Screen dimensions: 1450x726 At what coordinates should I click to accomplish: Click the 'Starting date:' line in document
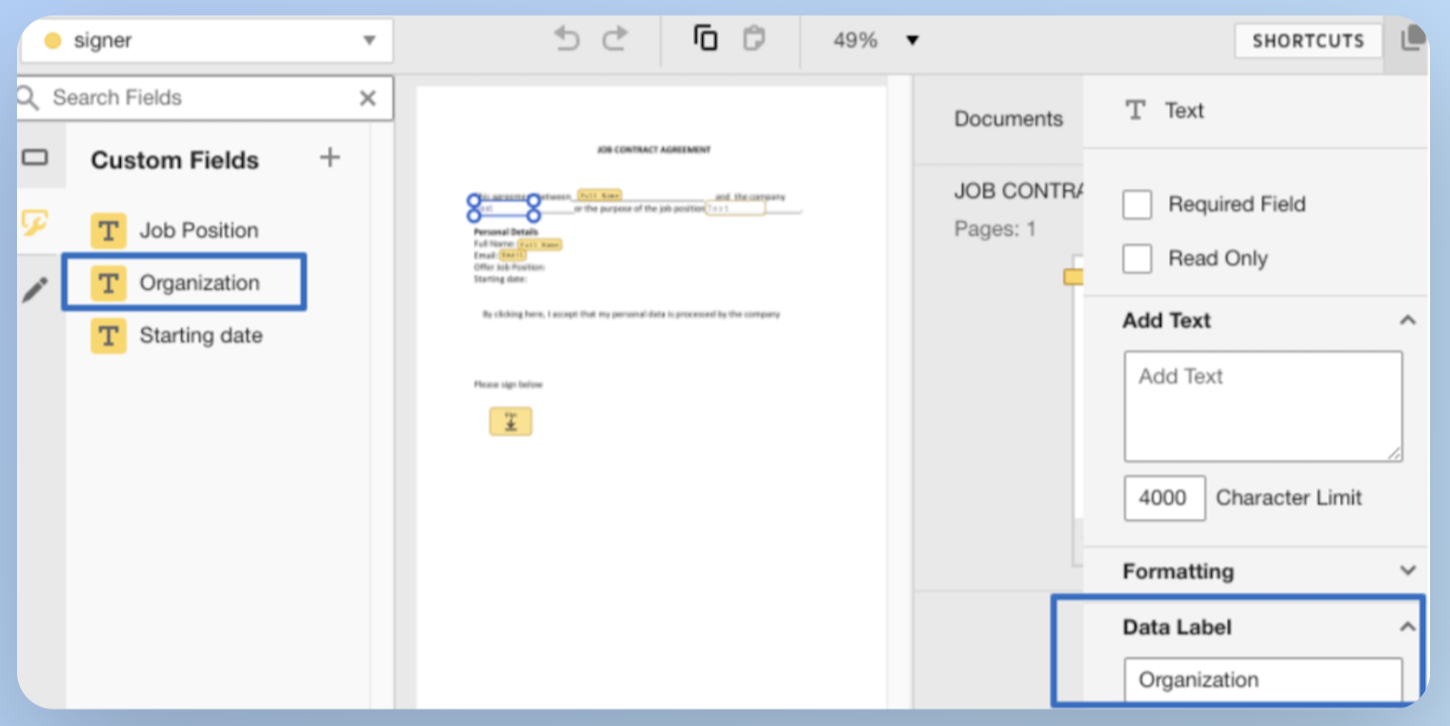(500, 279)
